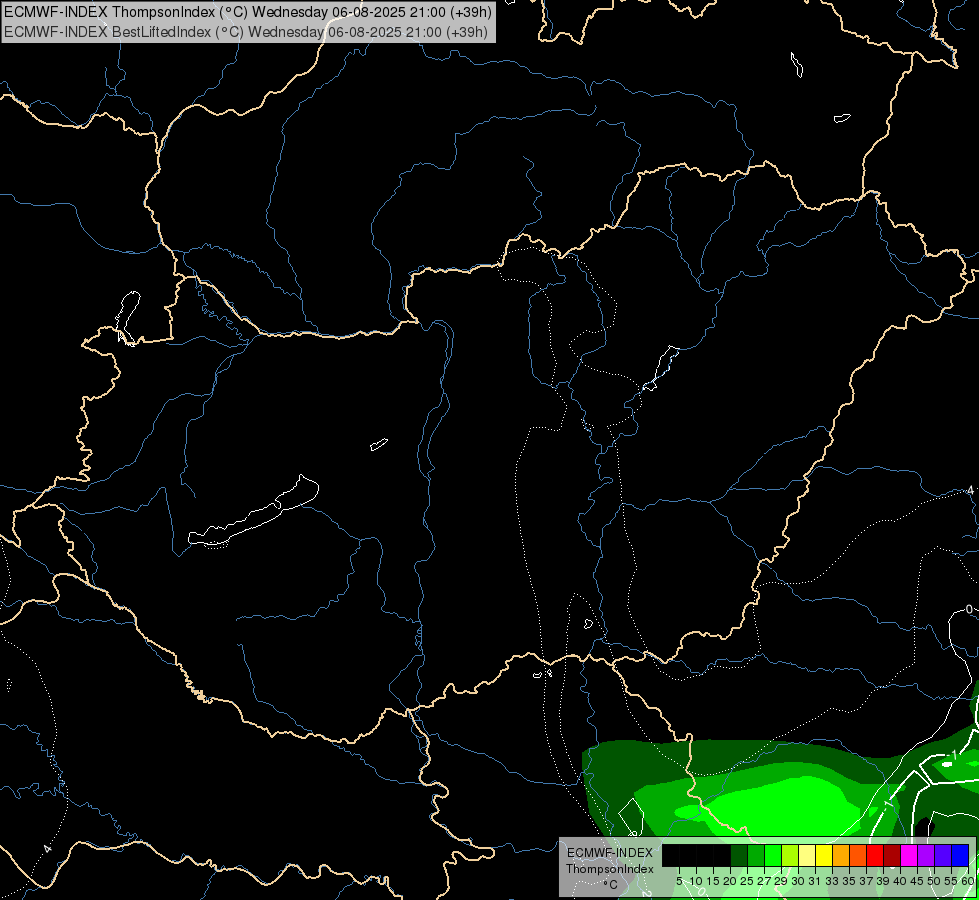This screenshot has height=900, width=979.
Task: Click legend tick value 60
Action: (x=968, y=881)
